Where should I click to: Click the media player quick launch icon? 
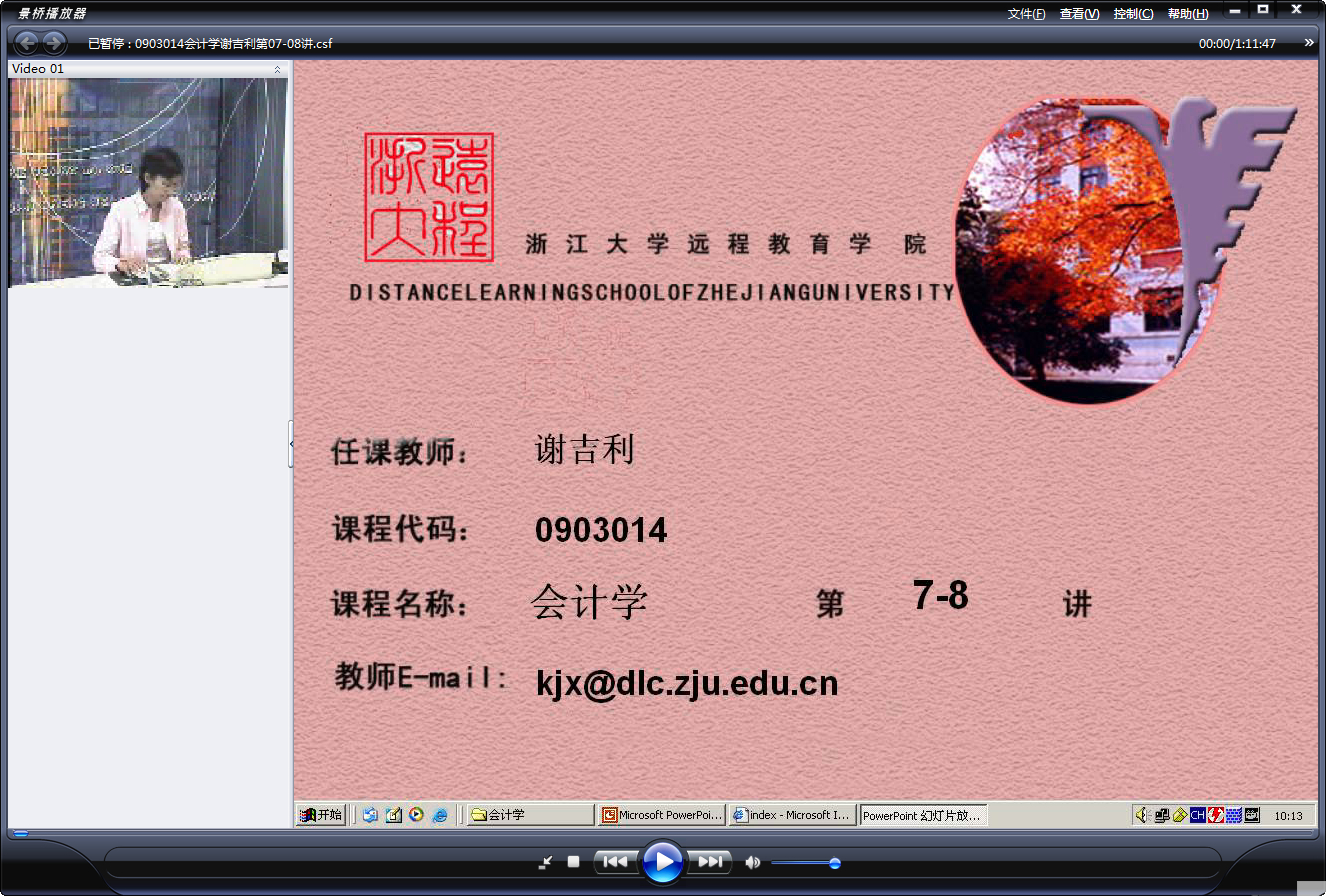(416, 815)
